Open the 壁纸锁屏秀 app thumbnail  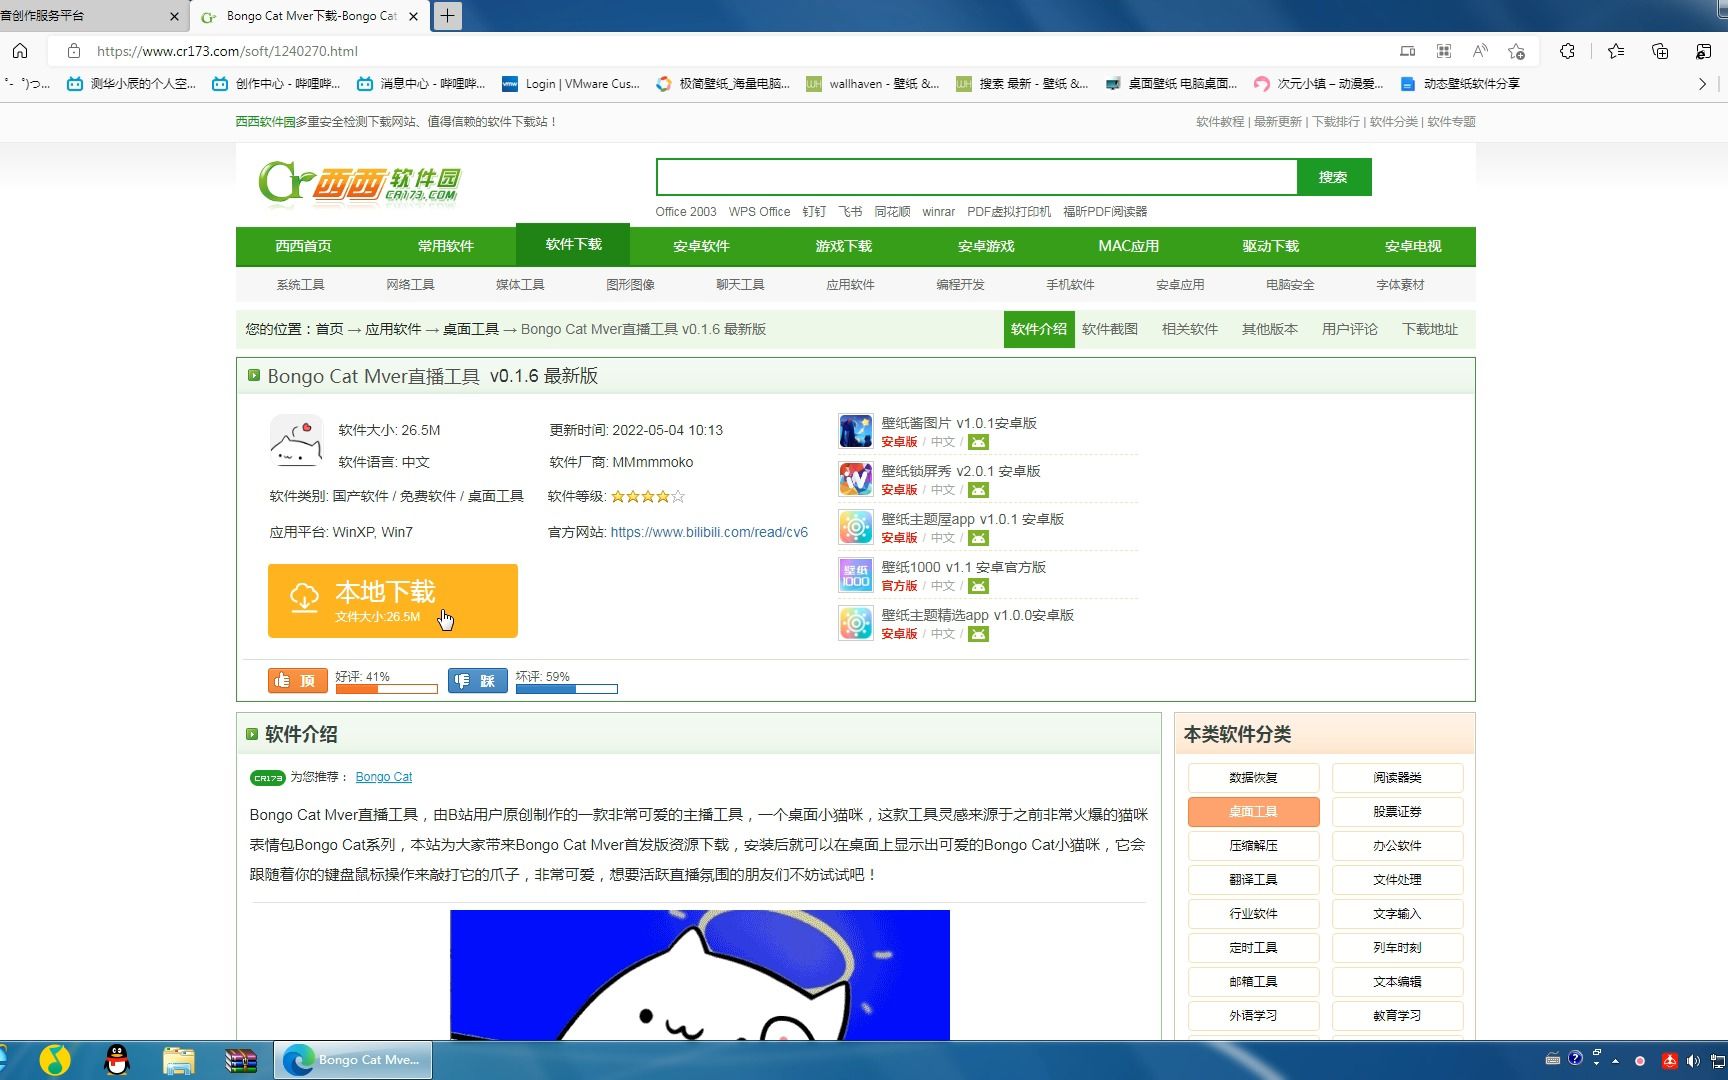tap(855, 478)
